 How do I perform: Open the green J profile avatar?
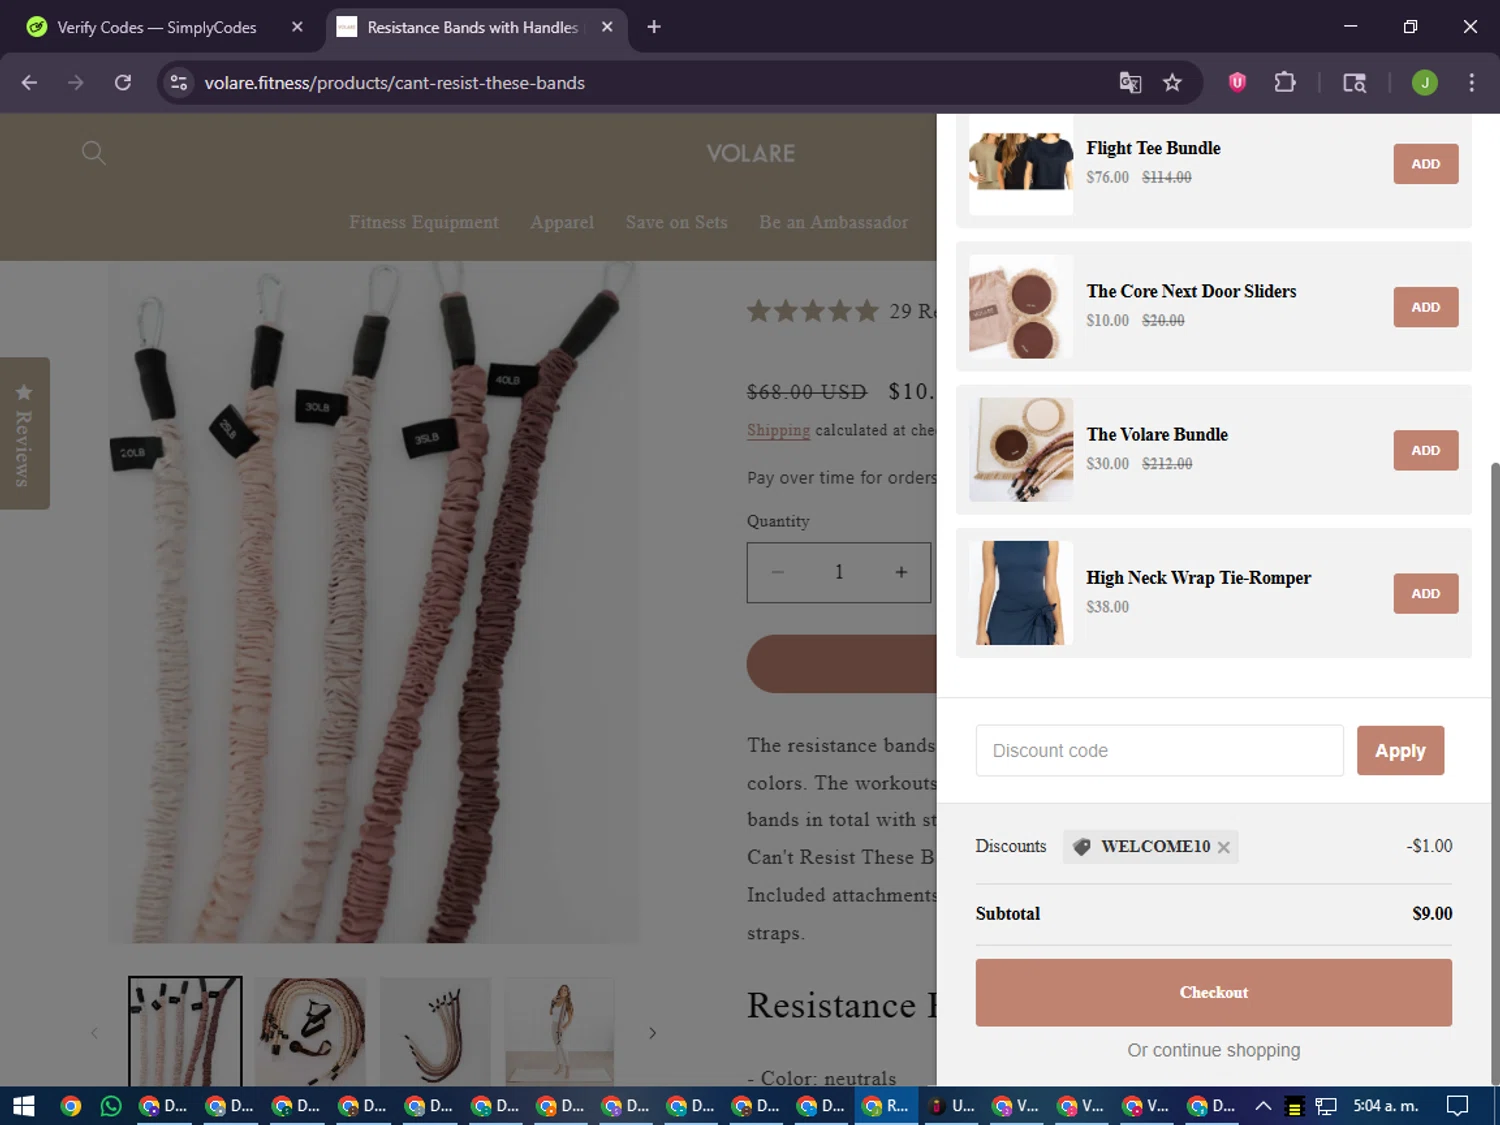pyautogui.click(x=1424, y=83)
